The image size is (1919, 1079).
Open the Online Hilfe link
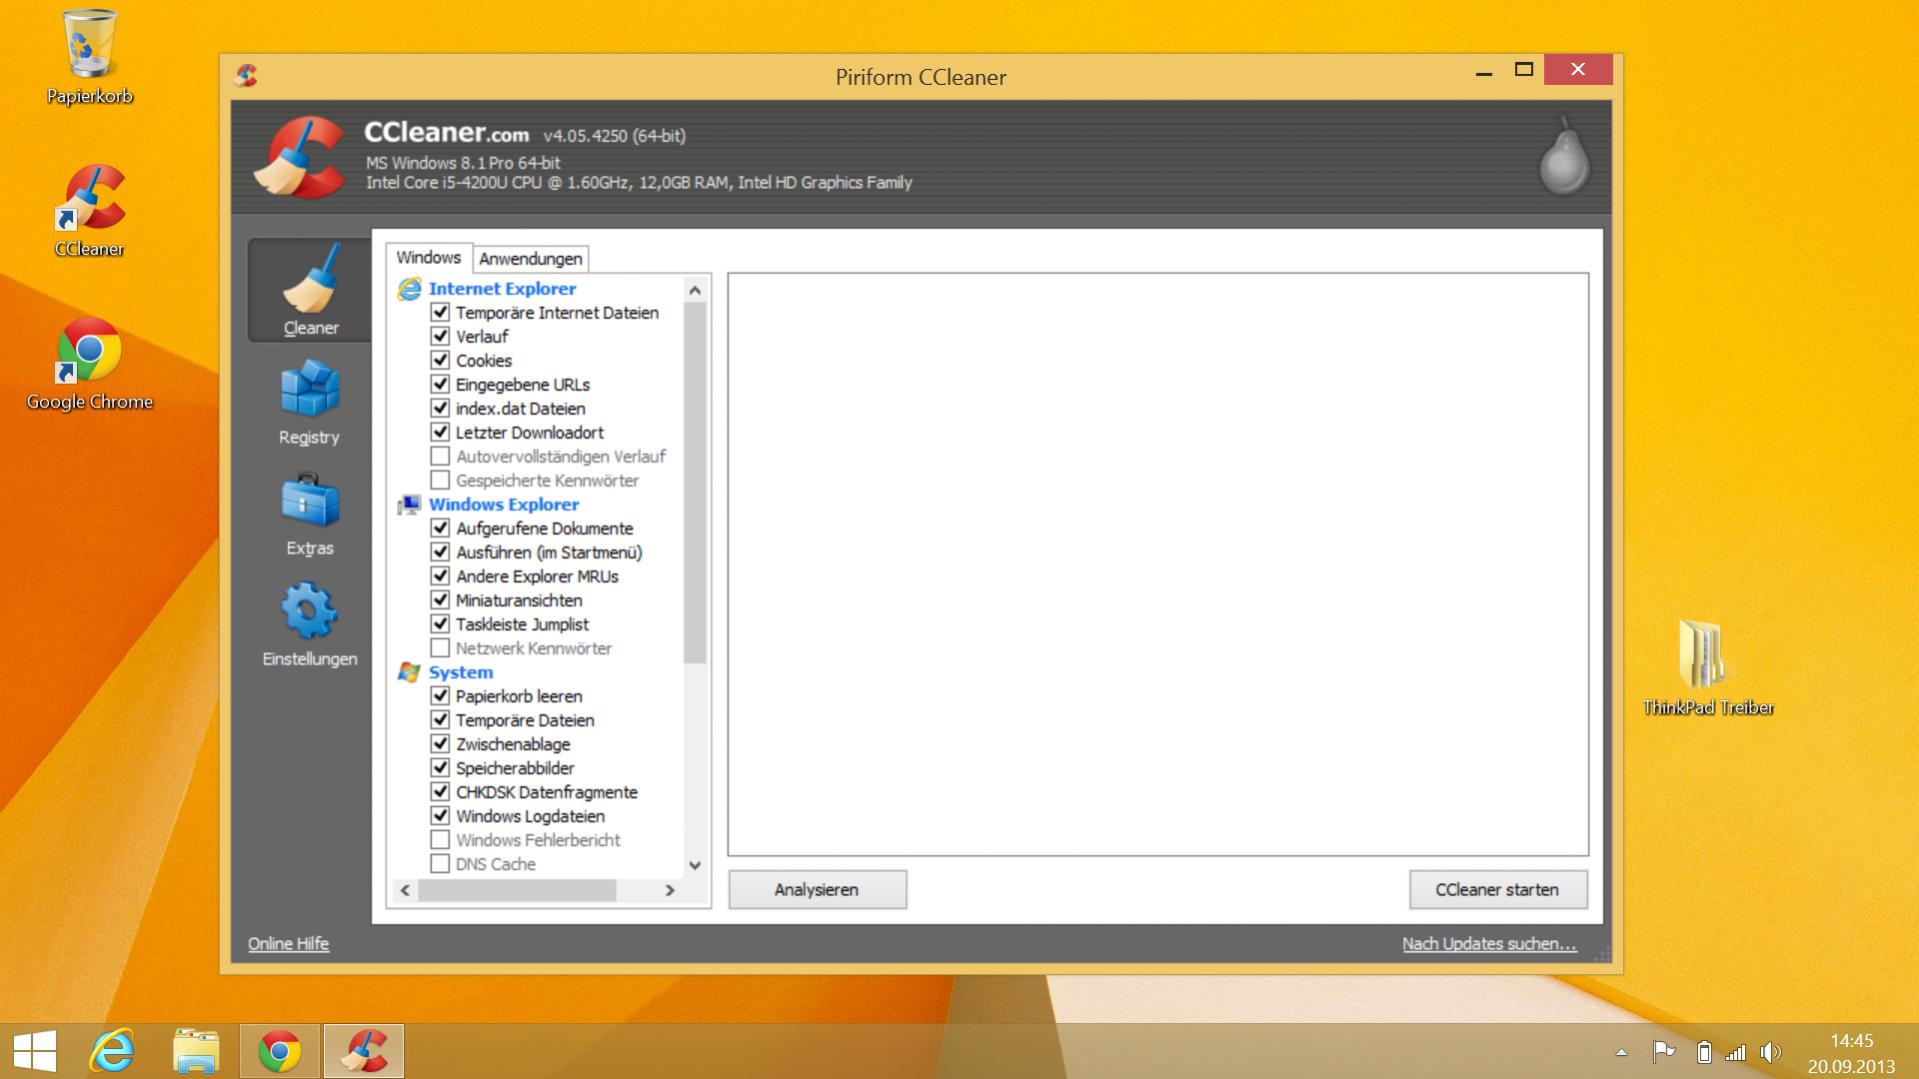coord(288,944)
